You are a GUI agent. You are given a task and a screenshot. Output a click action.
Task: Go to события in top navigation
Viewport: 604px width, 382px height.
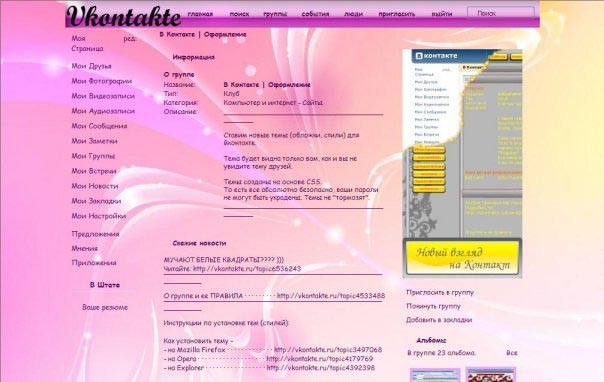(x=315, y=14)
